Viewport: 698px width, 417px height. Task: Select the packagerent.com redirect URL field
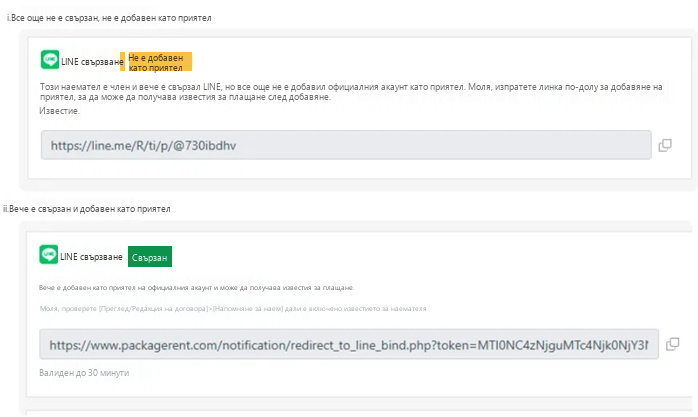point(349,344)
